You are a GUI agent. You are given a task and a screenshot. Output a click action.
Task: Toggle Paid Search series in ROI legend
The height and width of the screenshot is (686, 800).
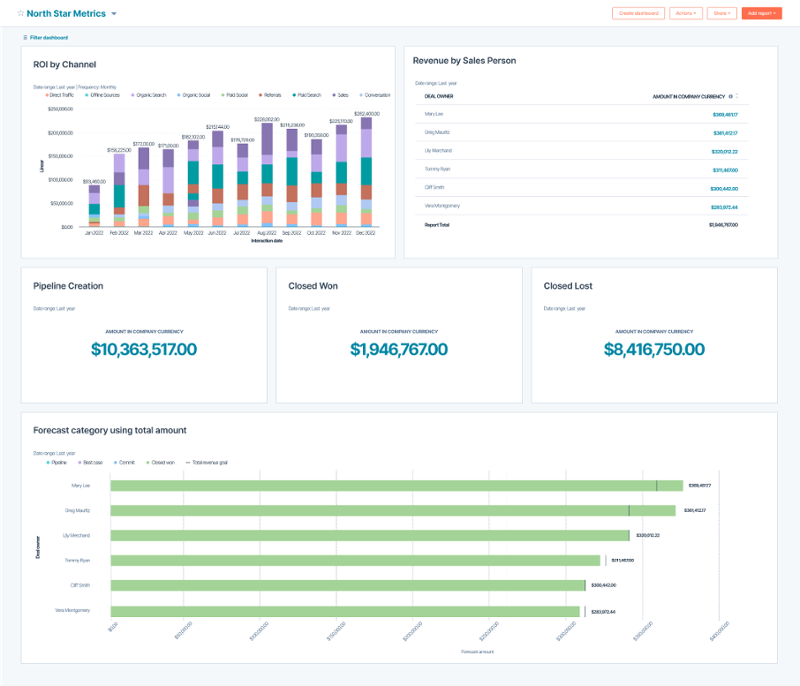coord(306,94)
